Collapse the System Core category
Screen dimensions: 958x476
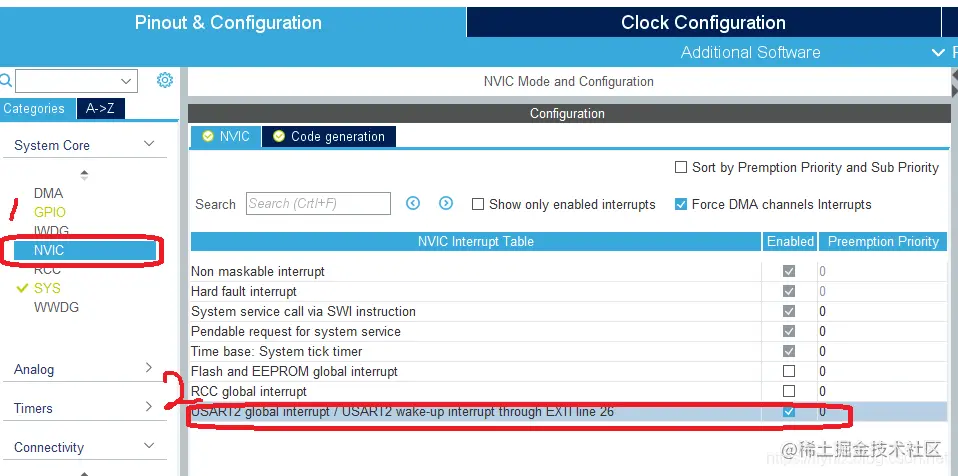click(148, 144)
